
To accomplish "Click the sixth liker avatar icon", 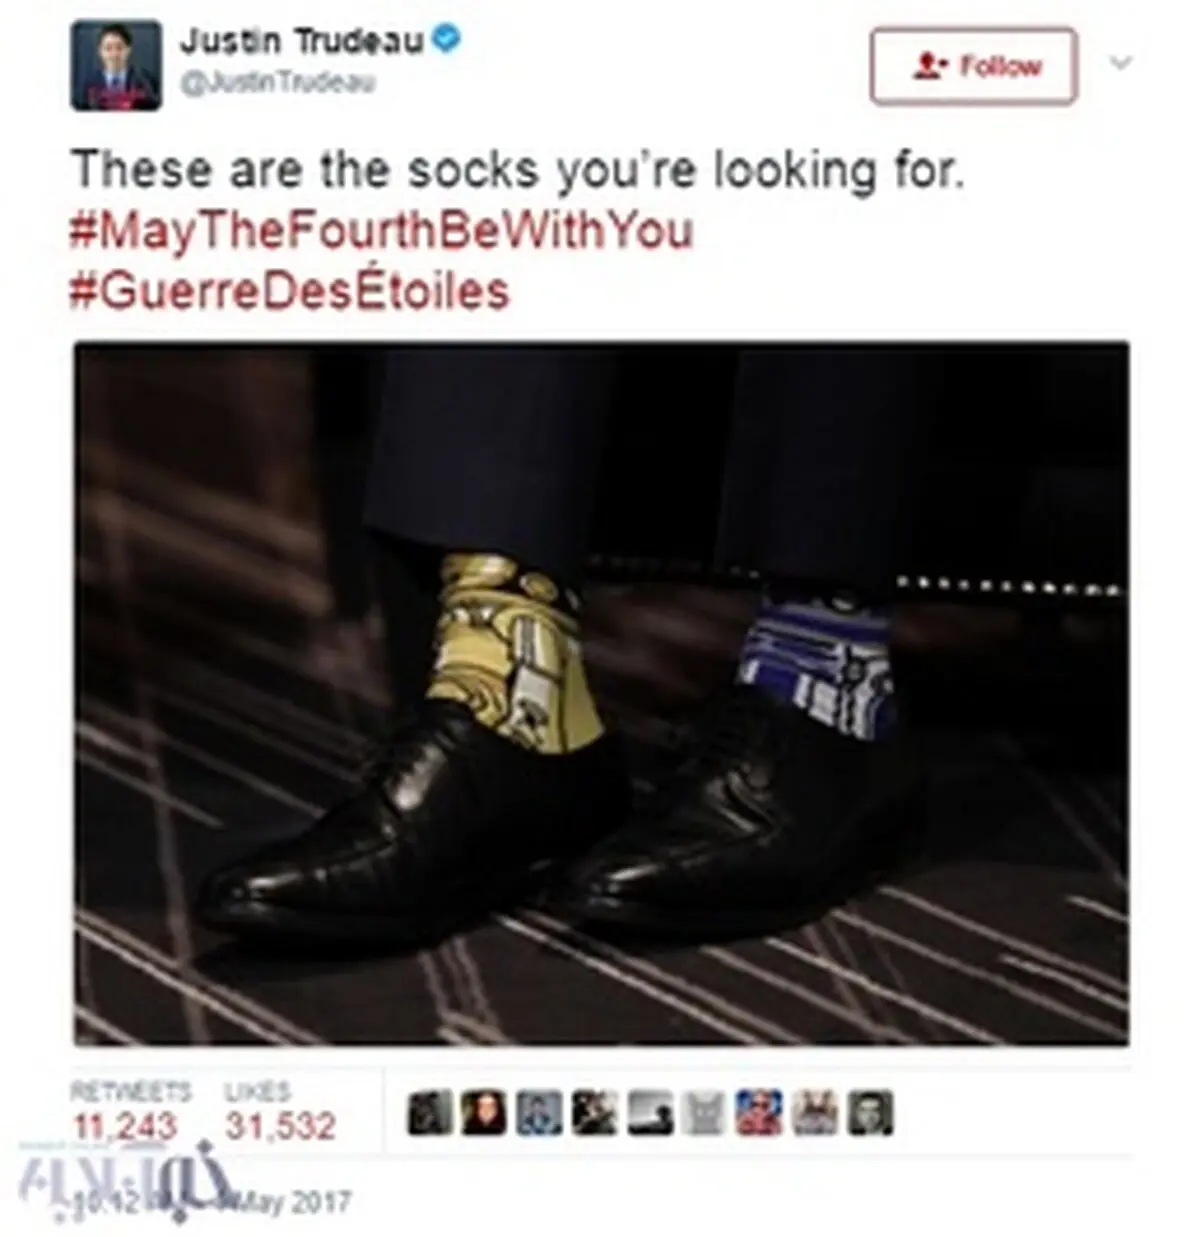I will (x=704, y=1113).
